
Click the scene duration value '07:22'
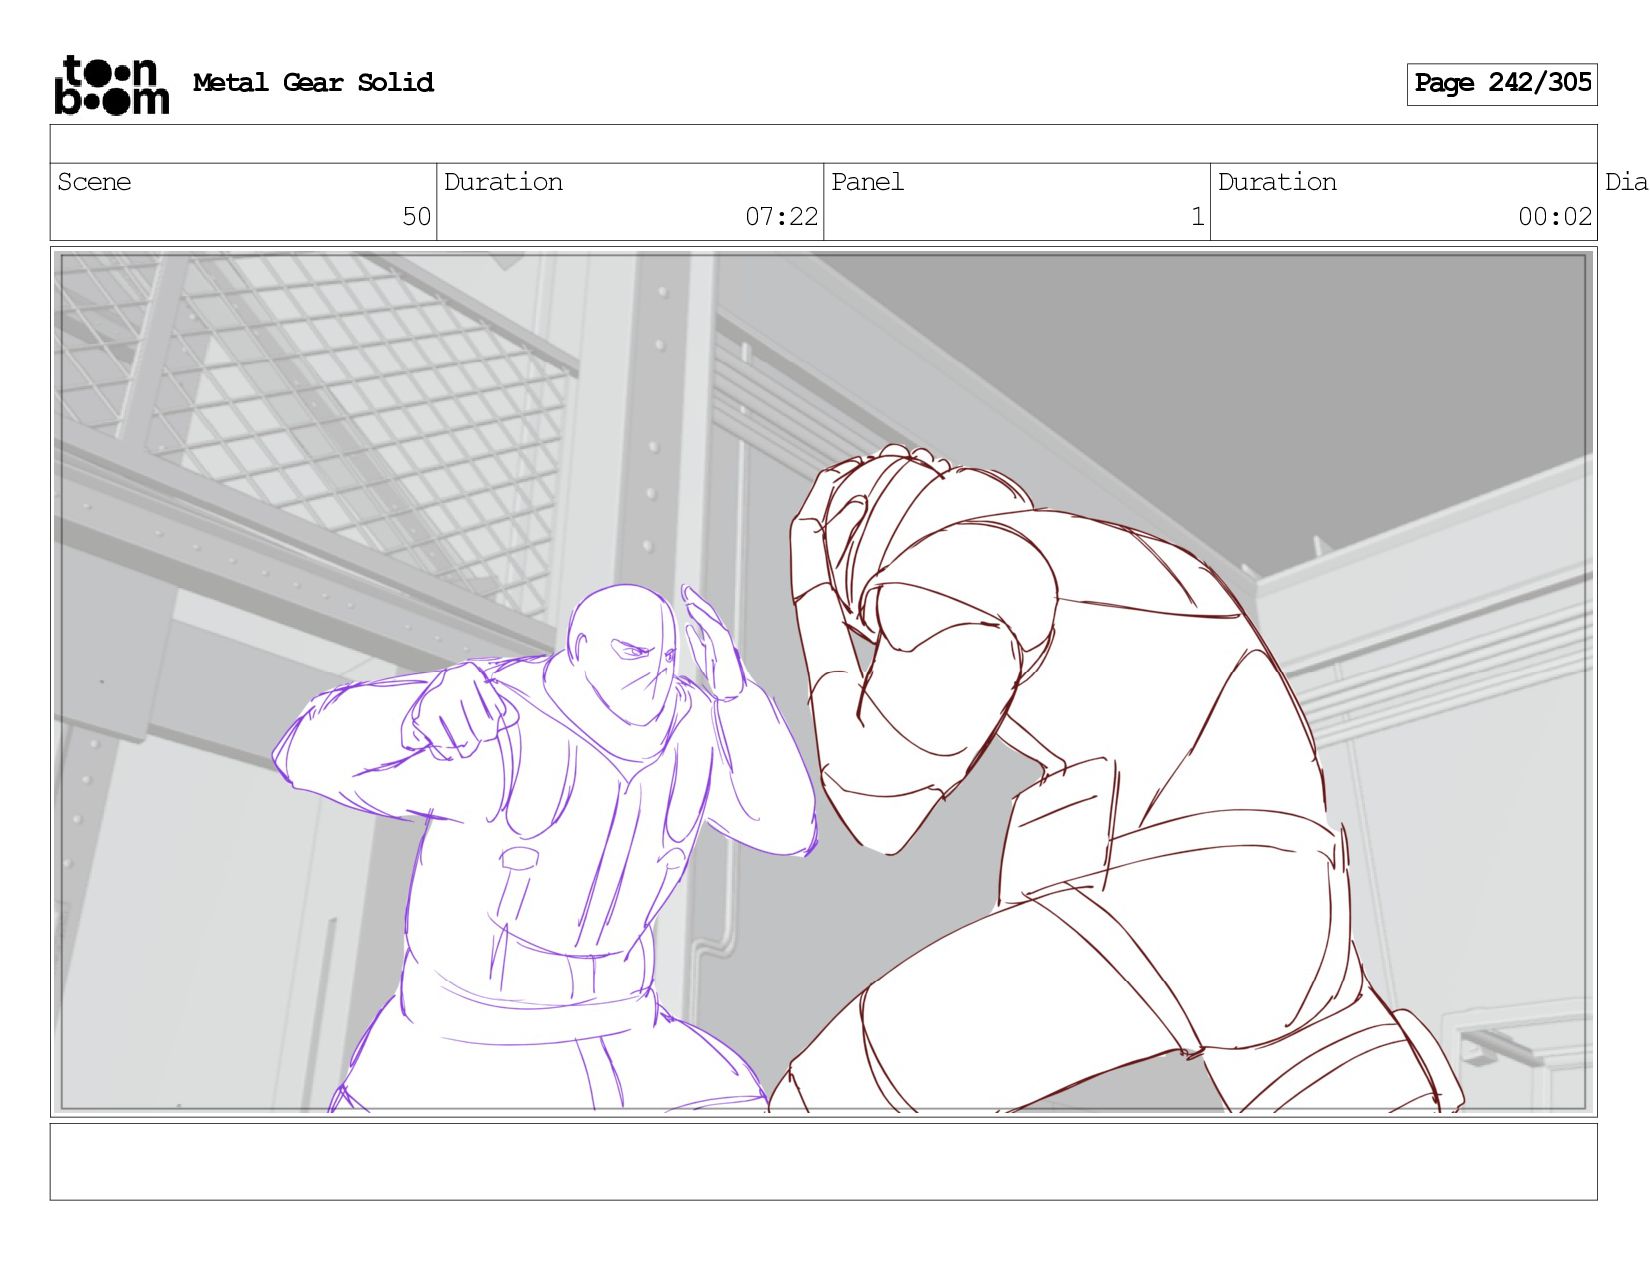(781, 217)
